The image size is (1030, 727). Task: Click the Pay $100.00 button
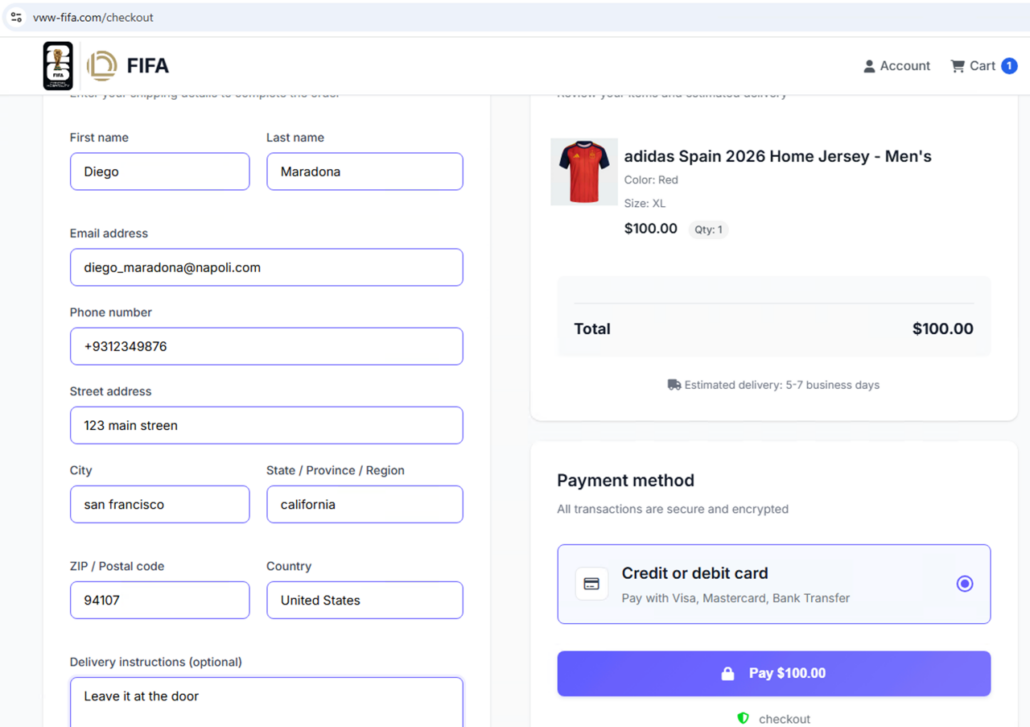tap(773, 673)
